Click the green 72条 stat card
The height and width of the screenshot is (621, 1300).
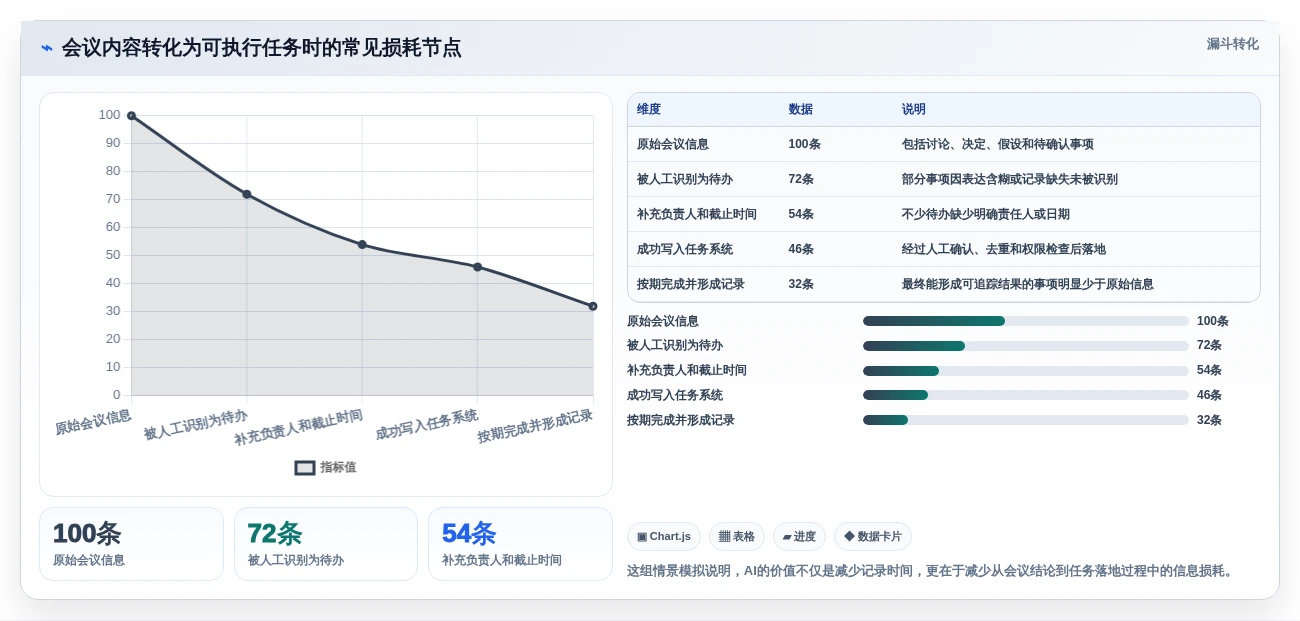click(326, 544)
